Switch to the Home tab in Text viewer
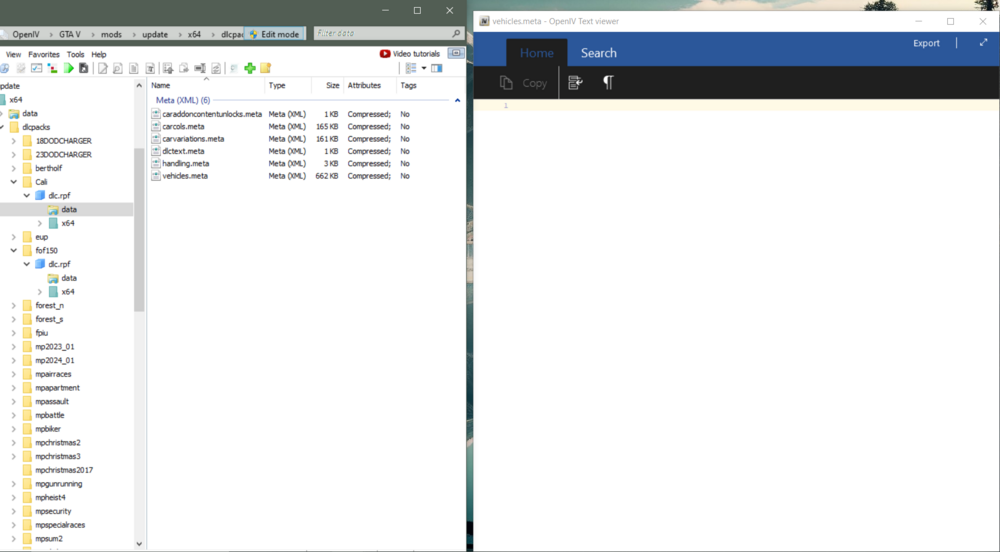 coord(536,53)
